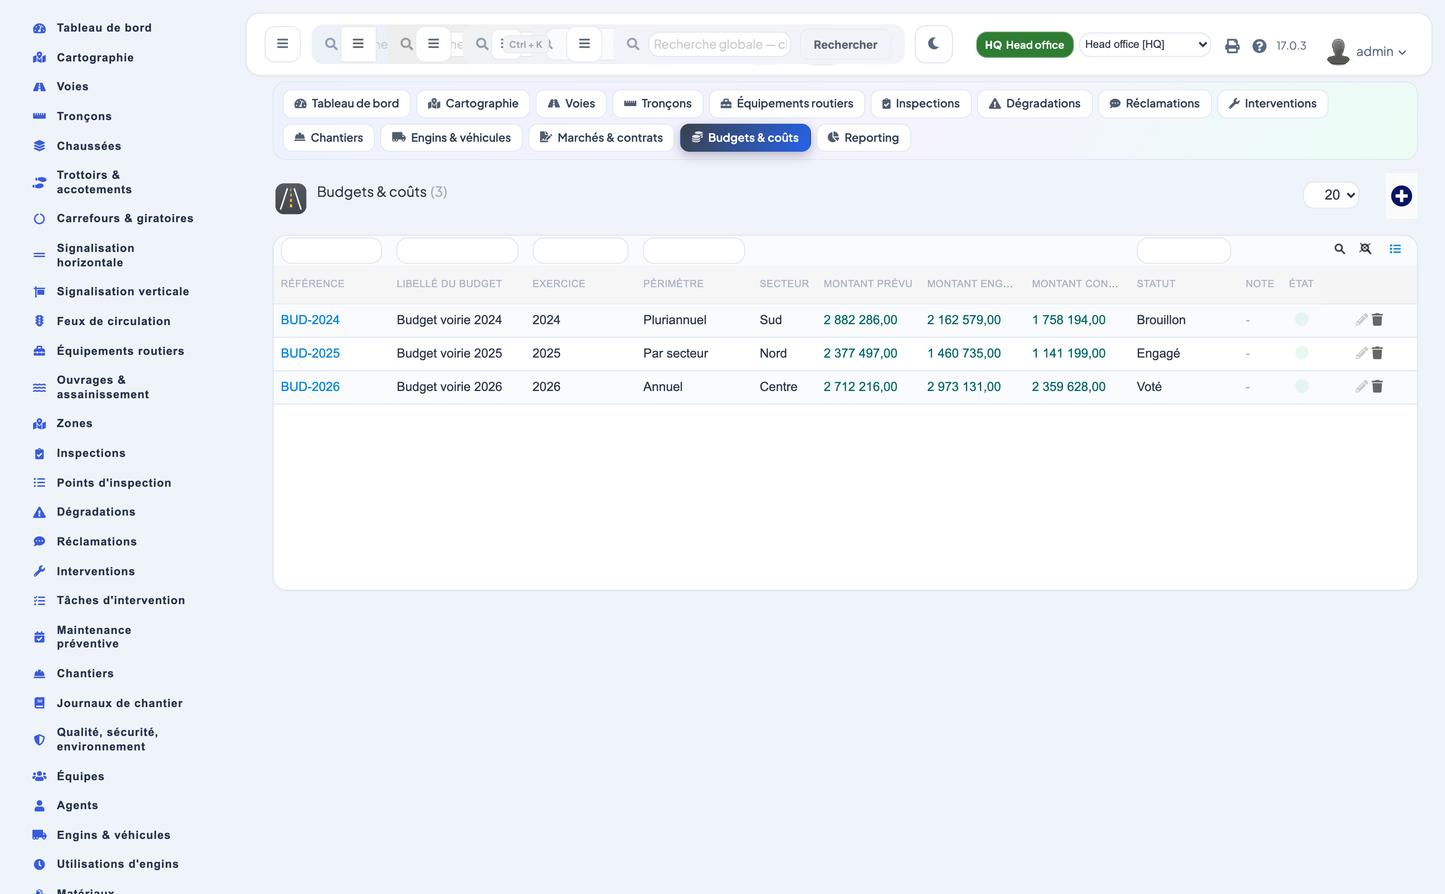The height and width of the screenshot is (894, 1445).
Task: Open the Interventions tab
Action: click(1272, 103)
